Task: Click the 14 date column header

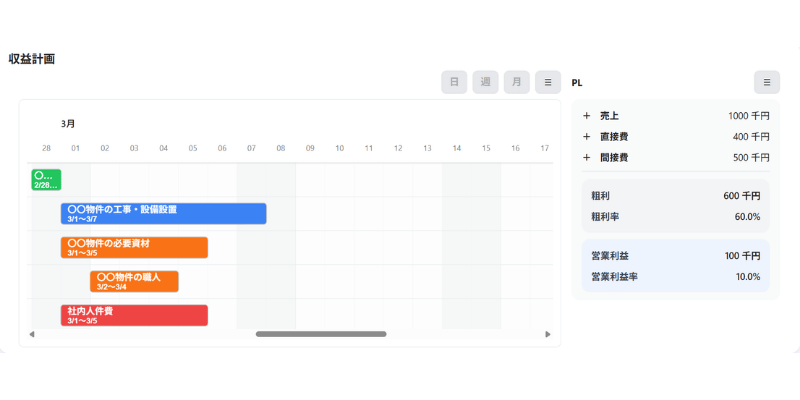Action: click(x=456, y=148)
